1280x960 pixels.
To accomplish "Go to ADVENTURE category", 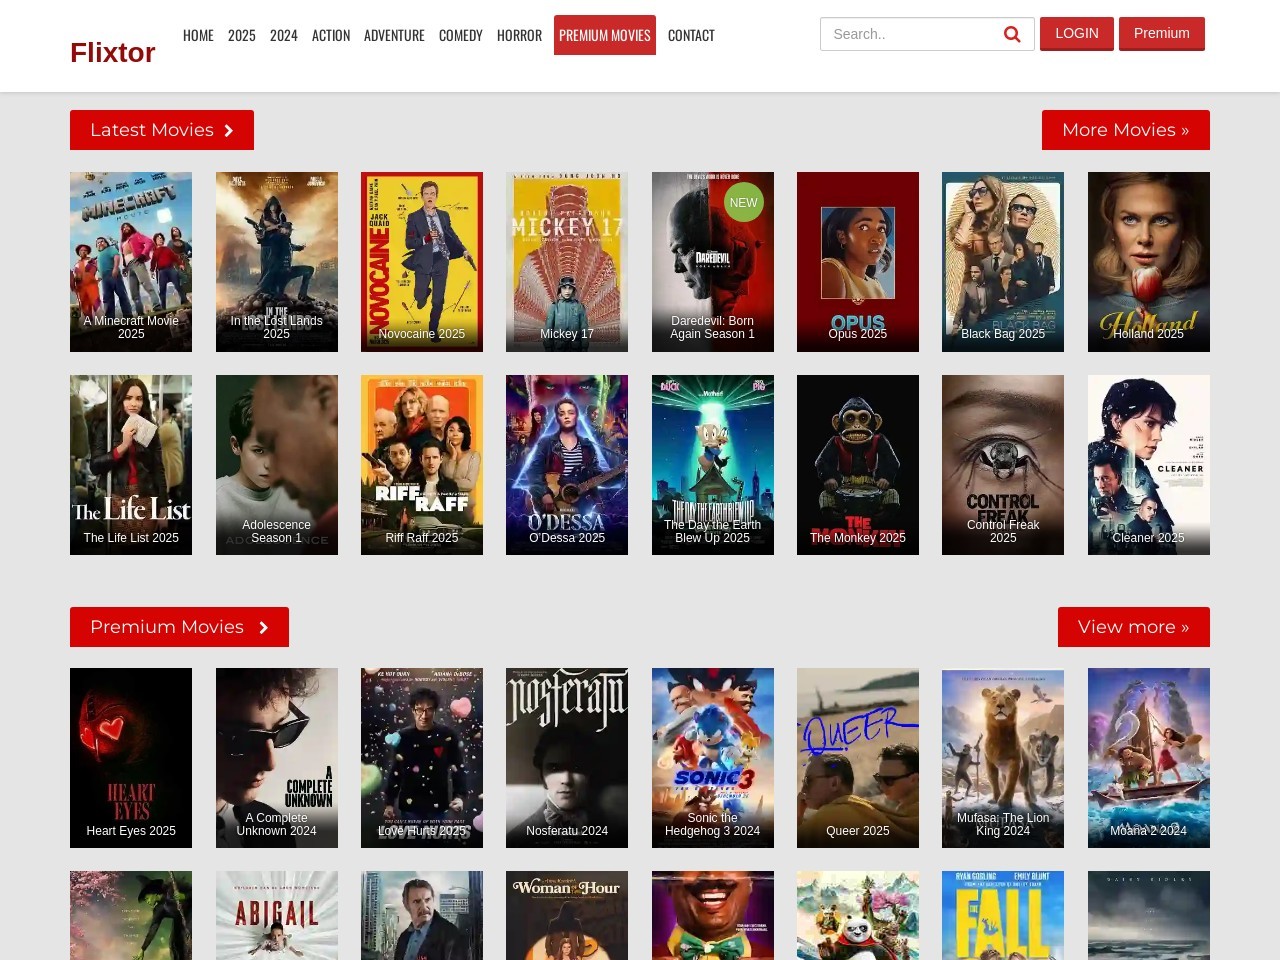I will (394, 35).
